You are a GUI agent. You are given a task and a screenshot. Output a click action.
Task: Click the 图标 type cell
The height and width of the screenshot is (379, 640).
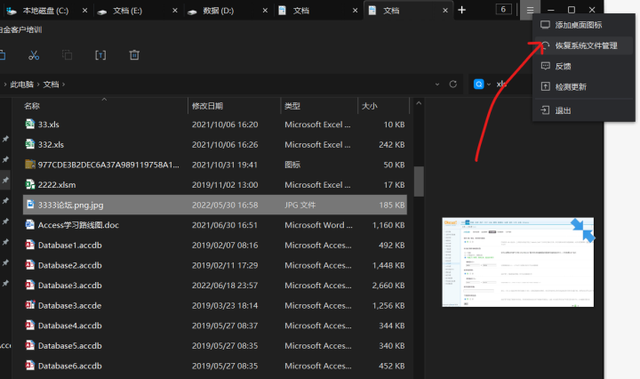click(292, 164)
